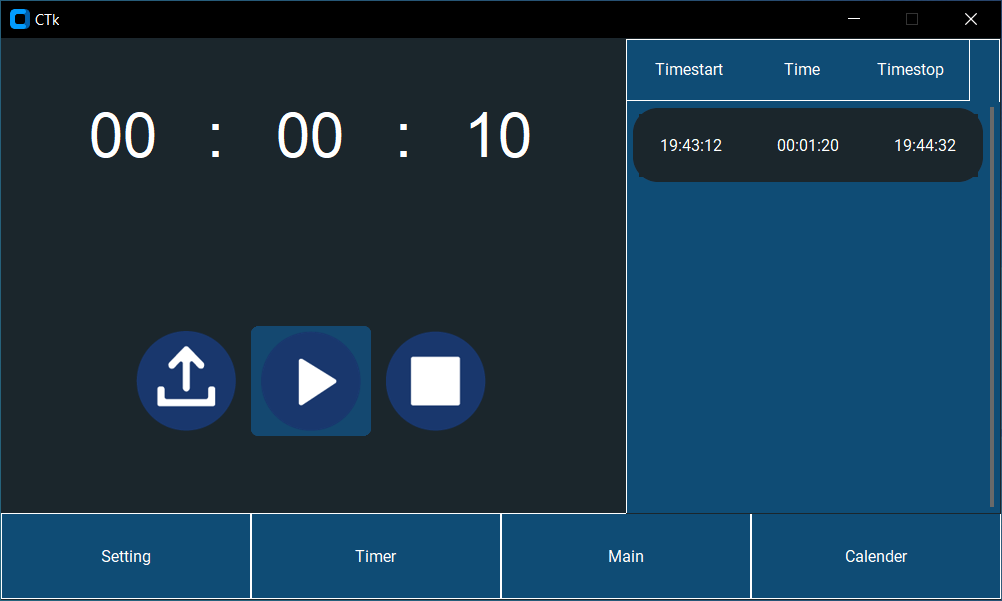Close the CTk window
This screenshot has height=601, width=1002.
coord(971,19)
